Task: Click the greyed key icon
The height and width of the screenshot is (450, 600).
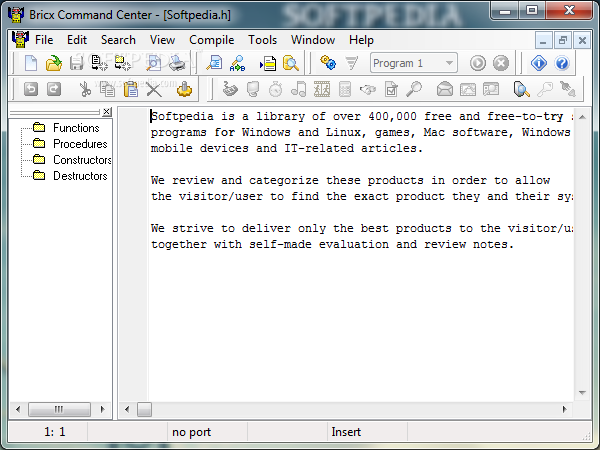Action: coord(545,89)
